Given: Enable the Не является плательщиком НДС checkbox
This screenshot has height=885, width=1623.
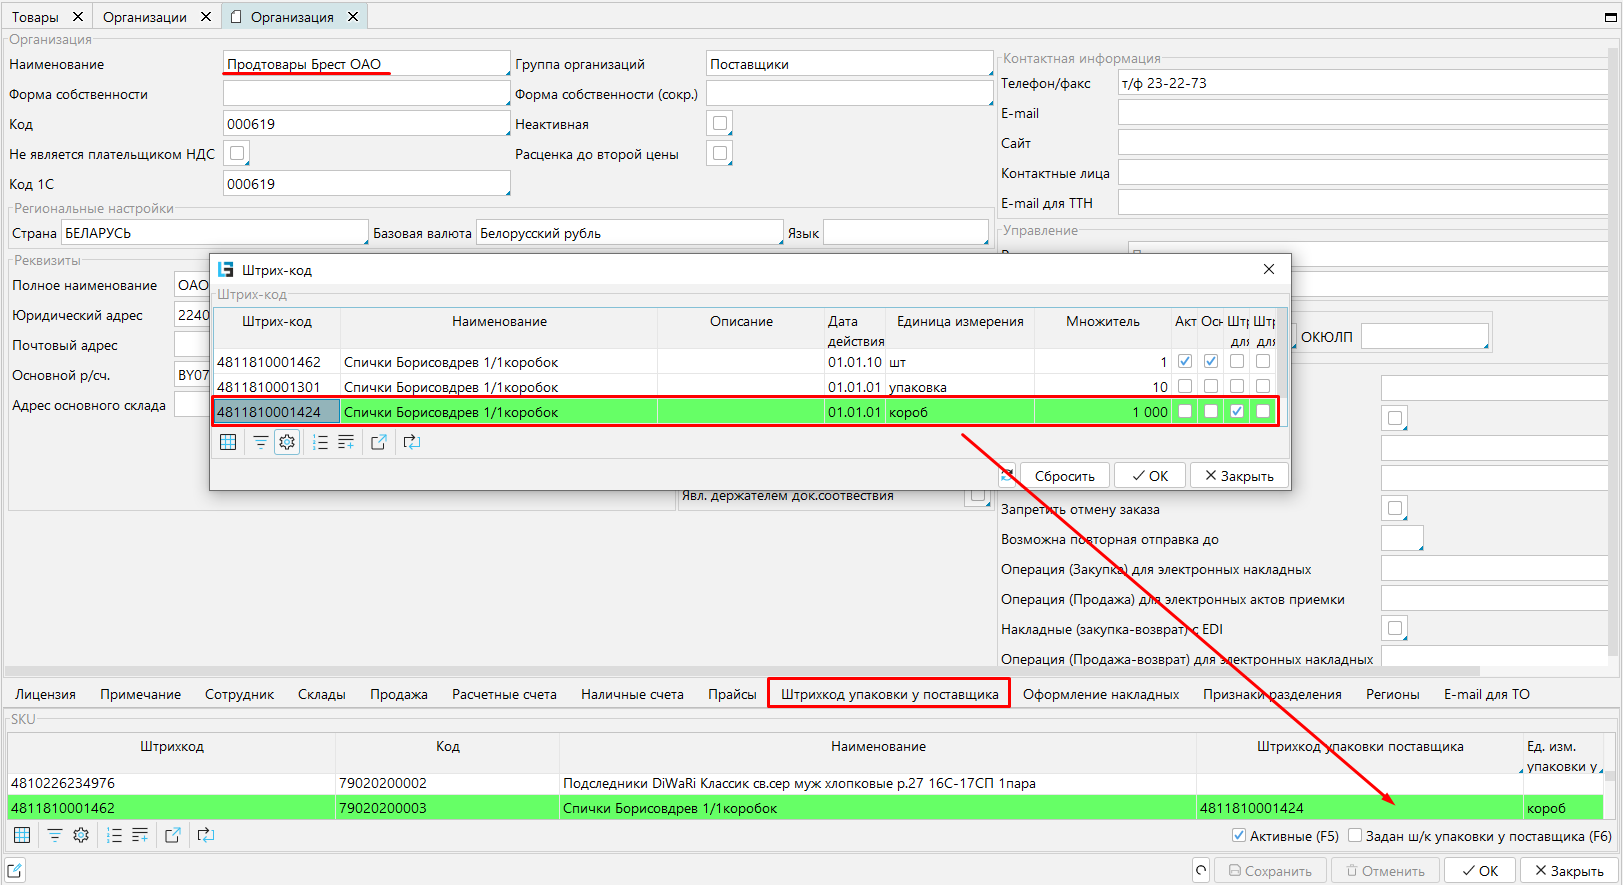Looking at the screenshot, I should click(237, 154).
